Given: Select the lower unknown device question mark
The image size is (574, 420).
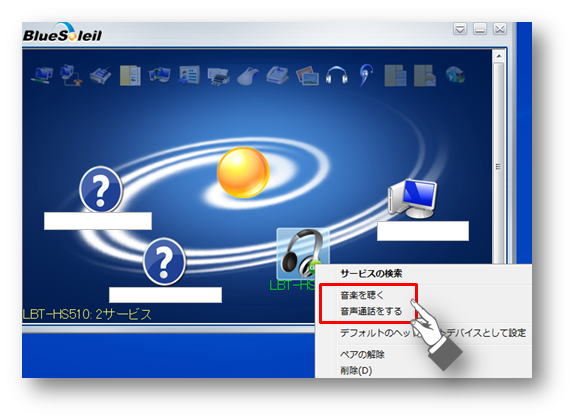Looking at the screenshot, I should click(x=164, y=261).
